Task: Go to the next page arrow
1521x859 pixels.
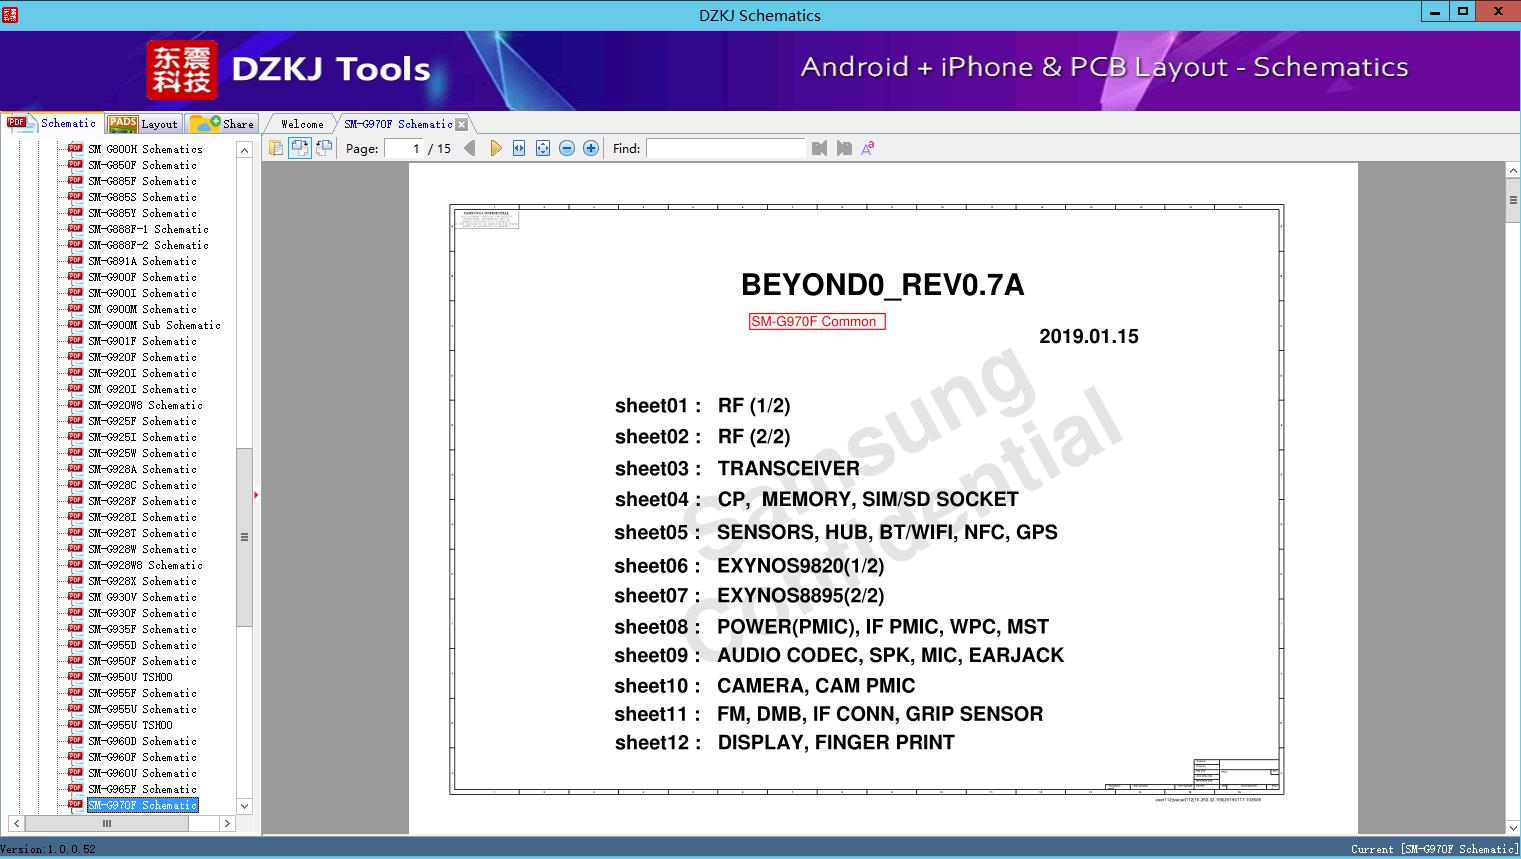Action: [x=495, y=148]
